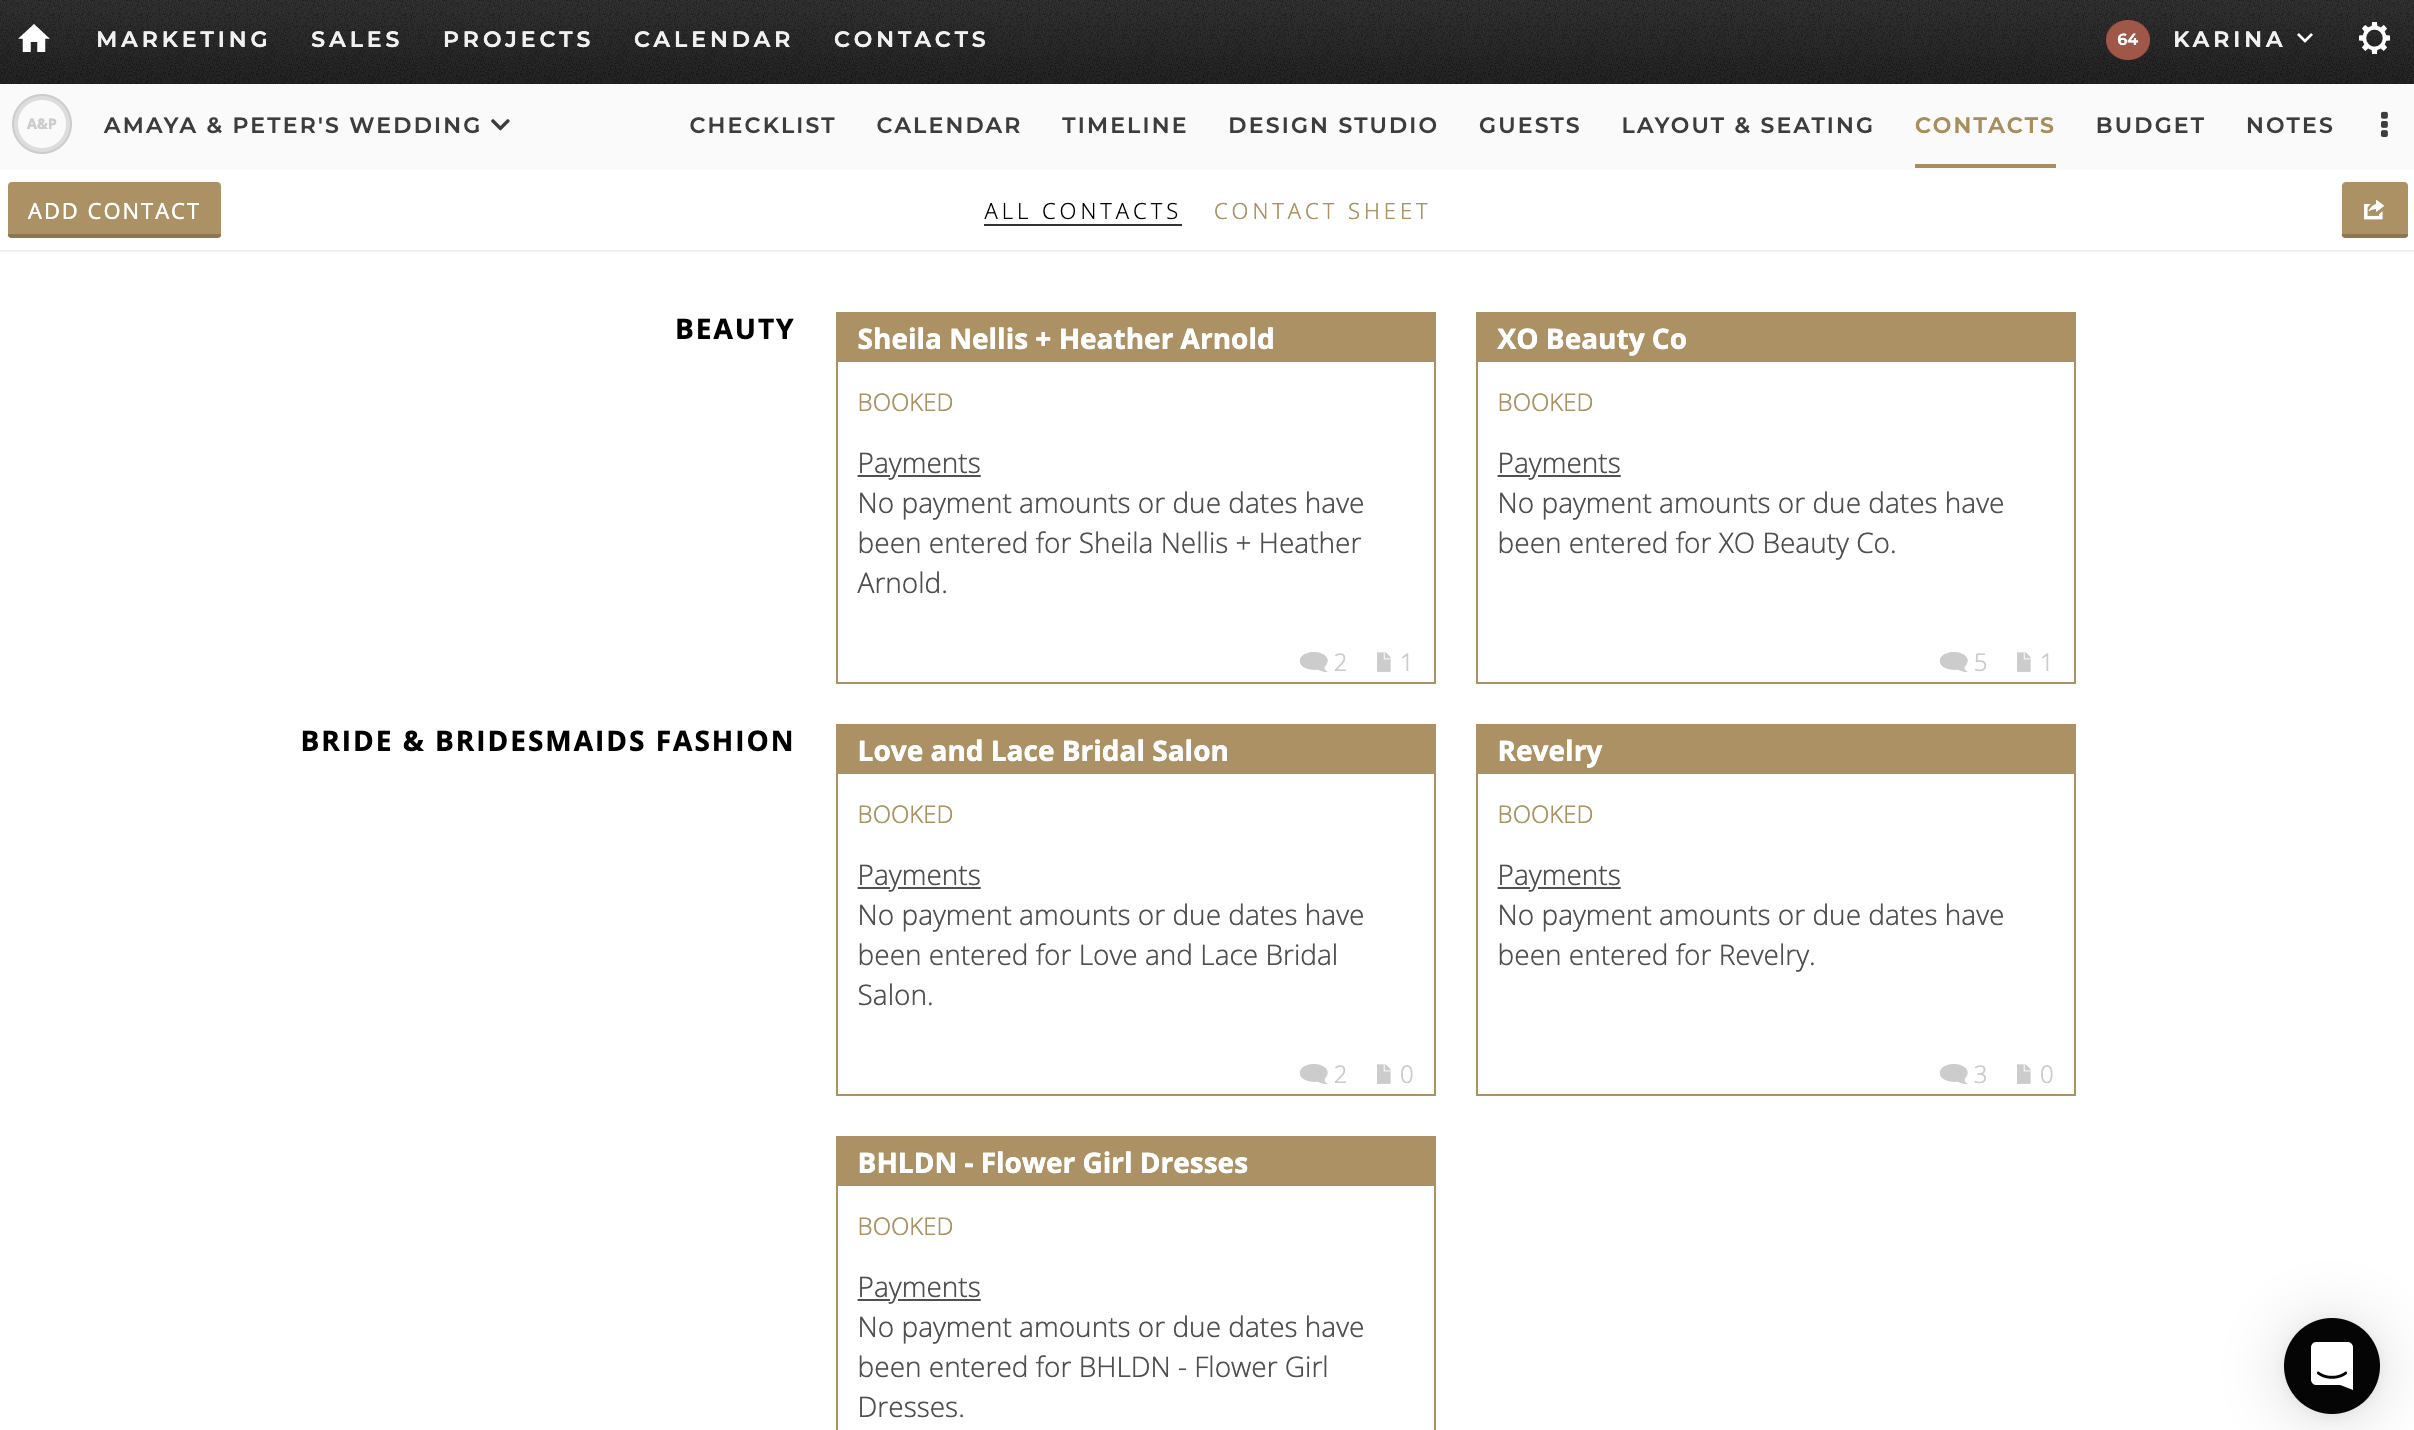Screen dimensions: 2414x1430
Task: Open the settings gear icon
Action: [2374, 39]
